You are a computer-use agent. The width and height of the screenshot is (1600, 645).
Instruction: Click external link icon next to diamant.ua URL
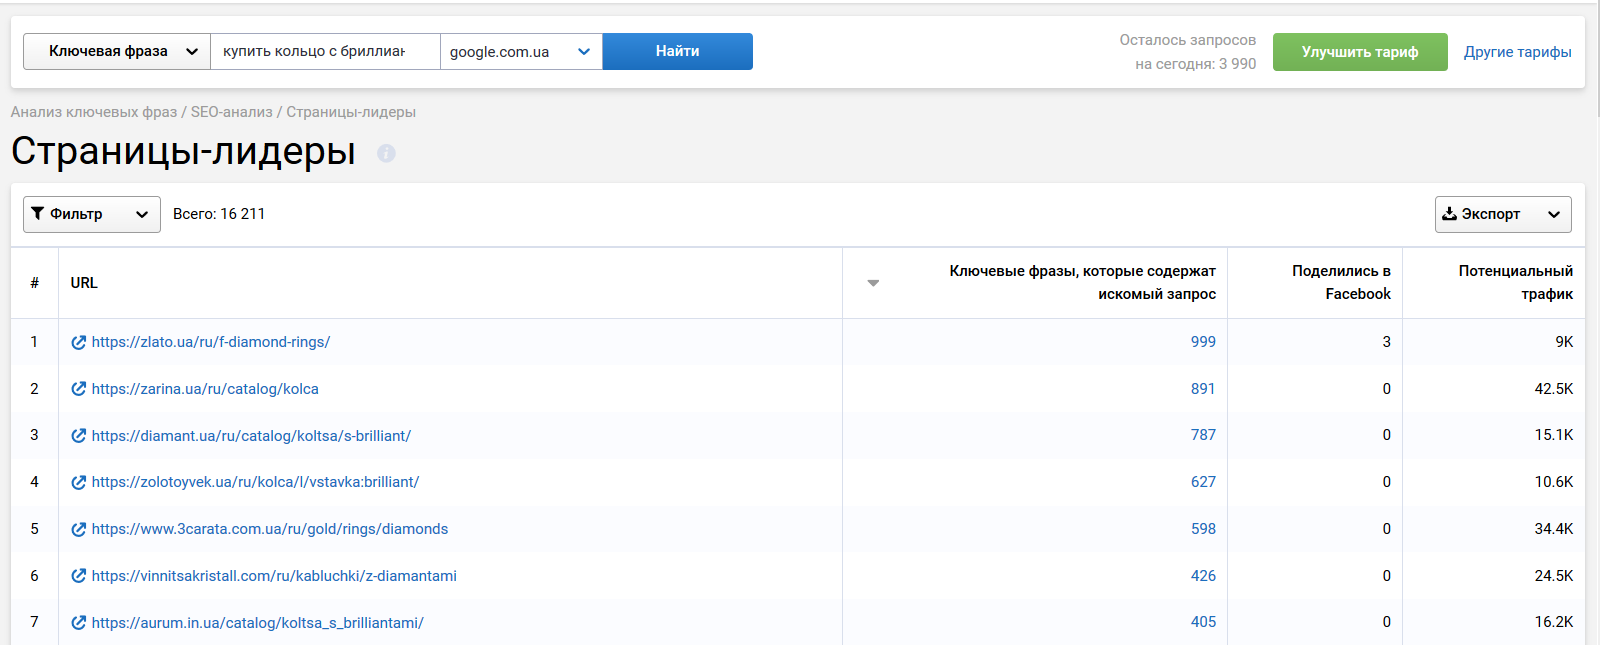click(x=79, y=436)
